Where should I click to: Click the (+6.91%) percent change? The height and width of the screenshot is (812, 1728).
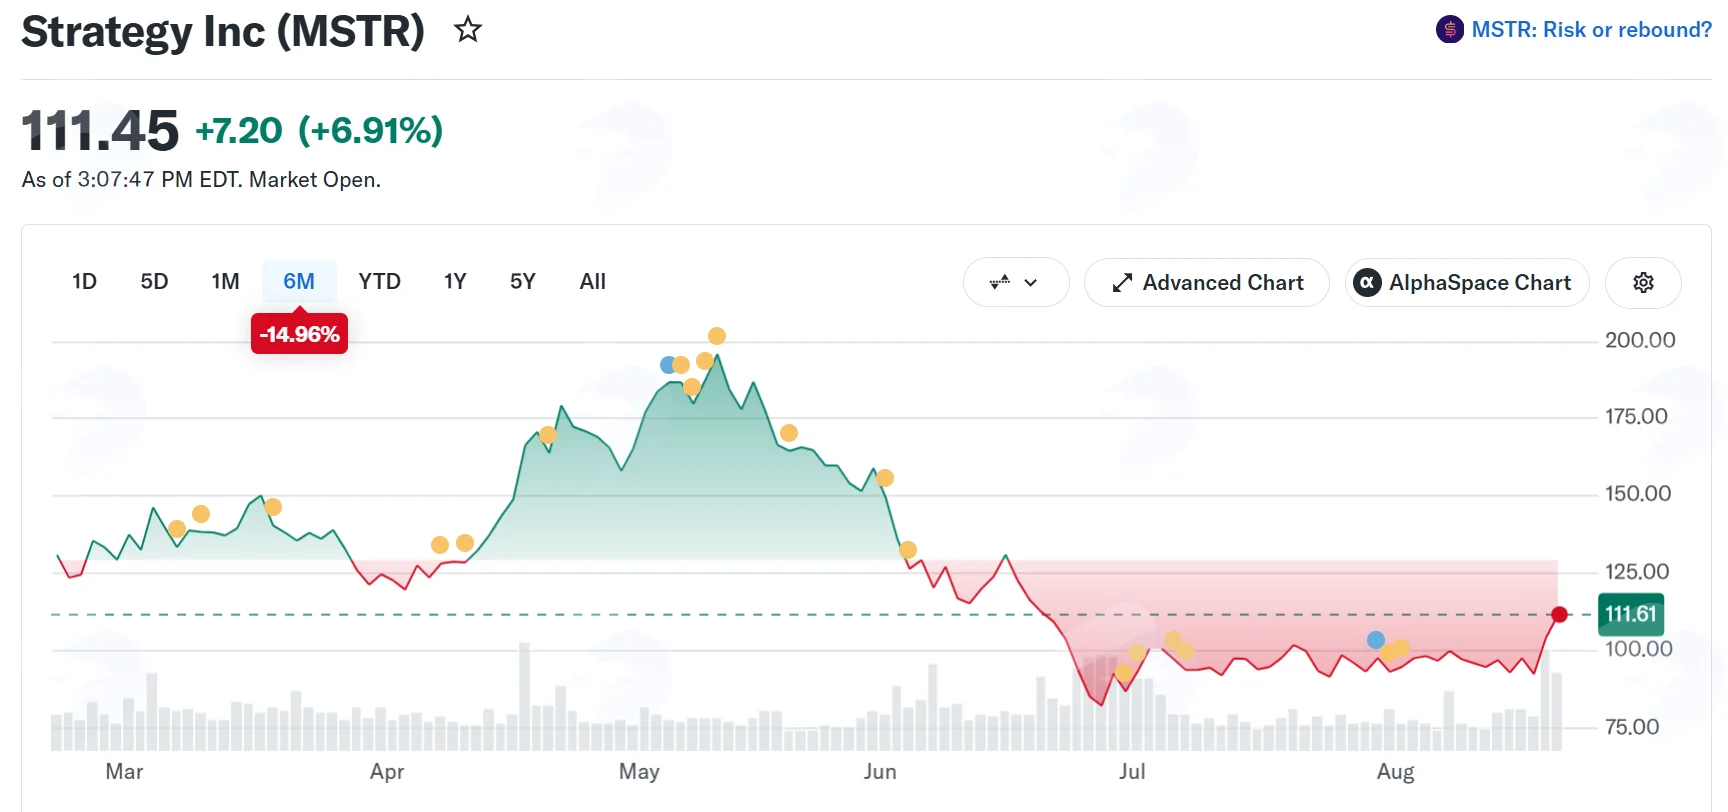[371, 131]
